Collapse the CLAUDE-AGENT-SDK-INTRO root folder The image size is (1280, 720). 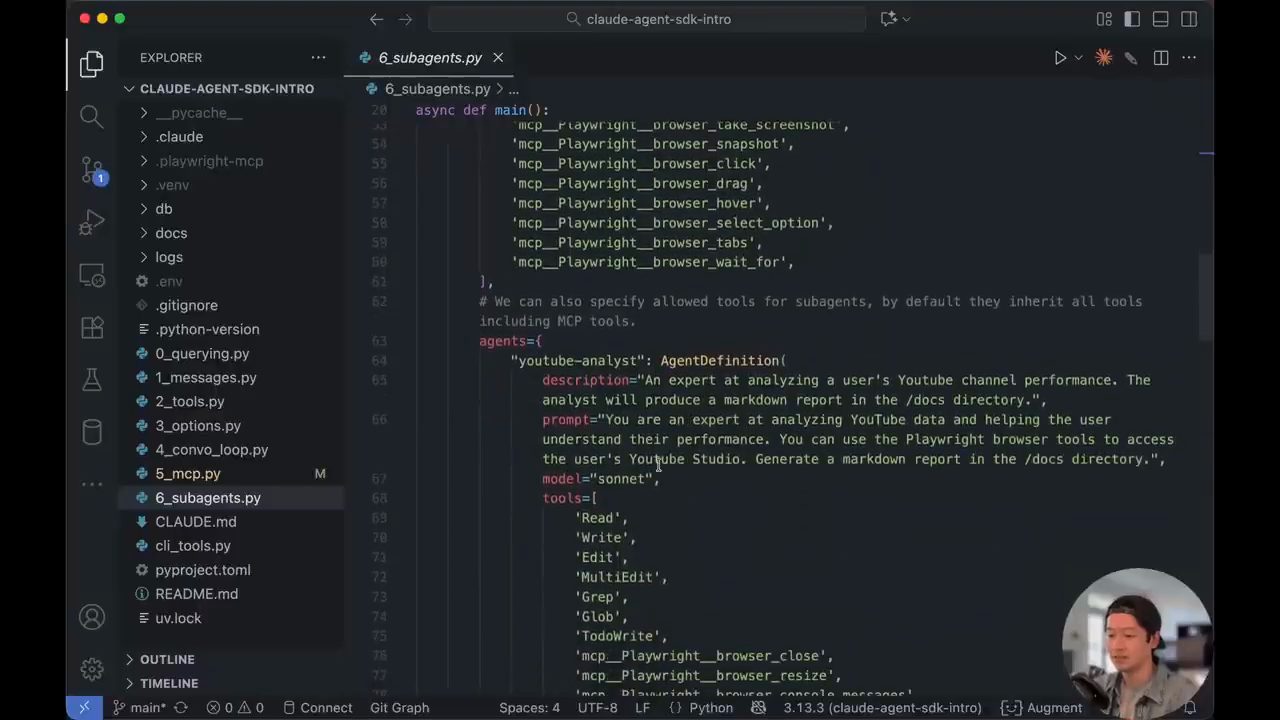pos(227,89)
